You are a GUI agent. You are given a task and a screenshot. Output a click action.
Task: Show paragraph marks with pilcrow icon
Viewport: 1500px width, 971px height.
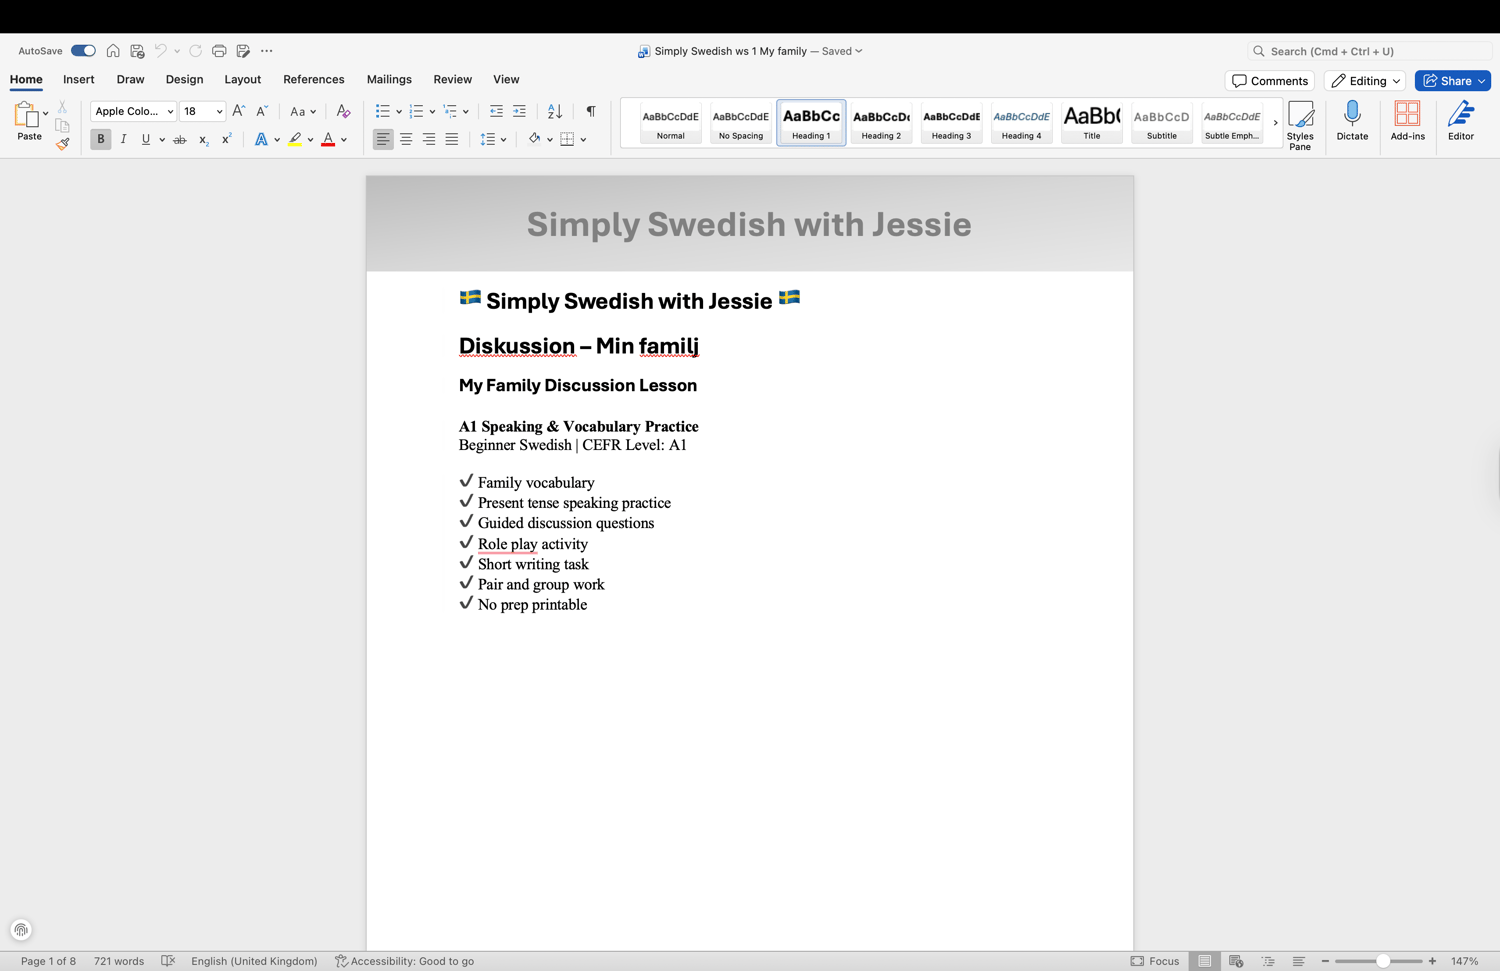click(591, 111)
